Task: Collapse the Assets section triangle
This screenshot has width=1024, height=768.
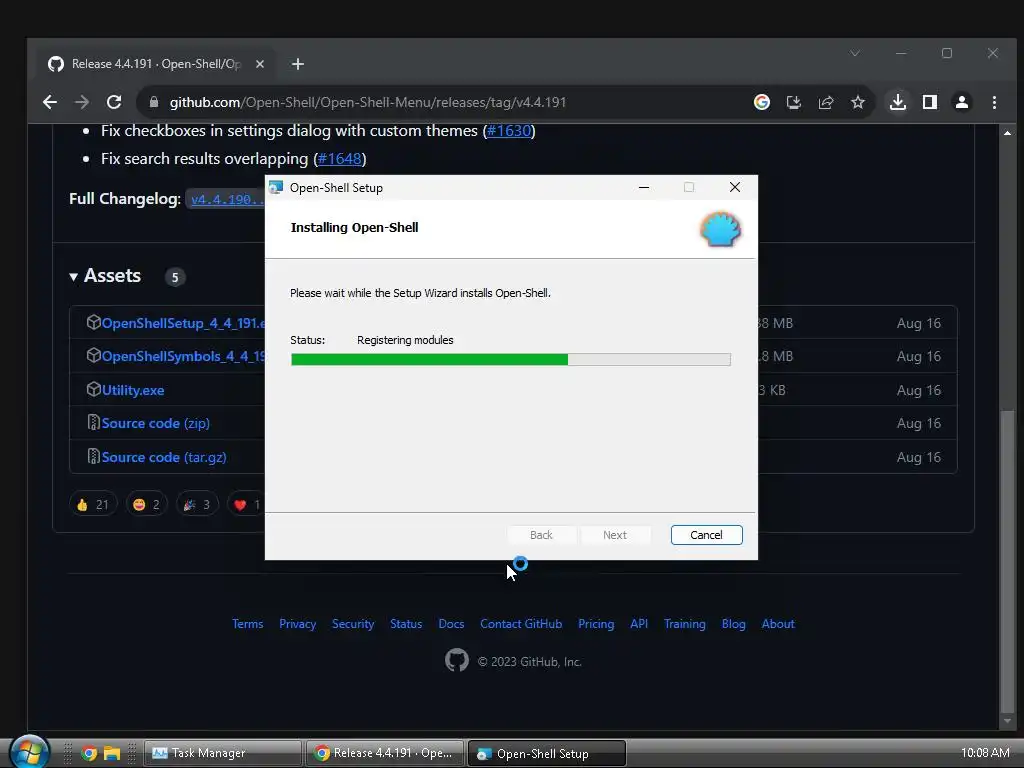Action: 74,277
